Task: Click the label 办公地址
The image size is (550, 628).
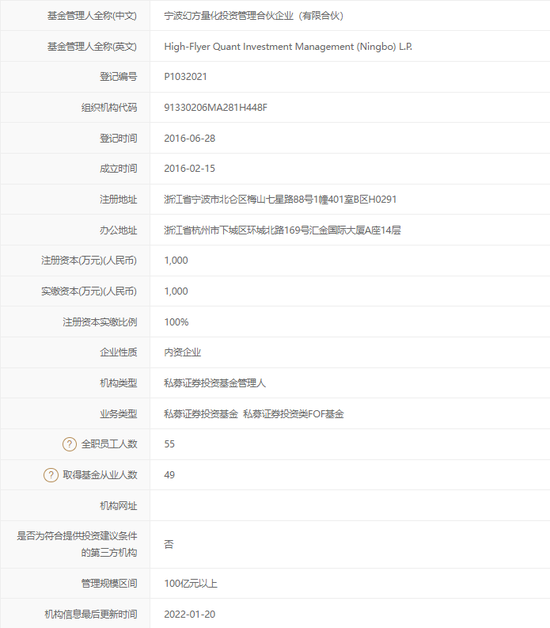Action: [119, 230]
